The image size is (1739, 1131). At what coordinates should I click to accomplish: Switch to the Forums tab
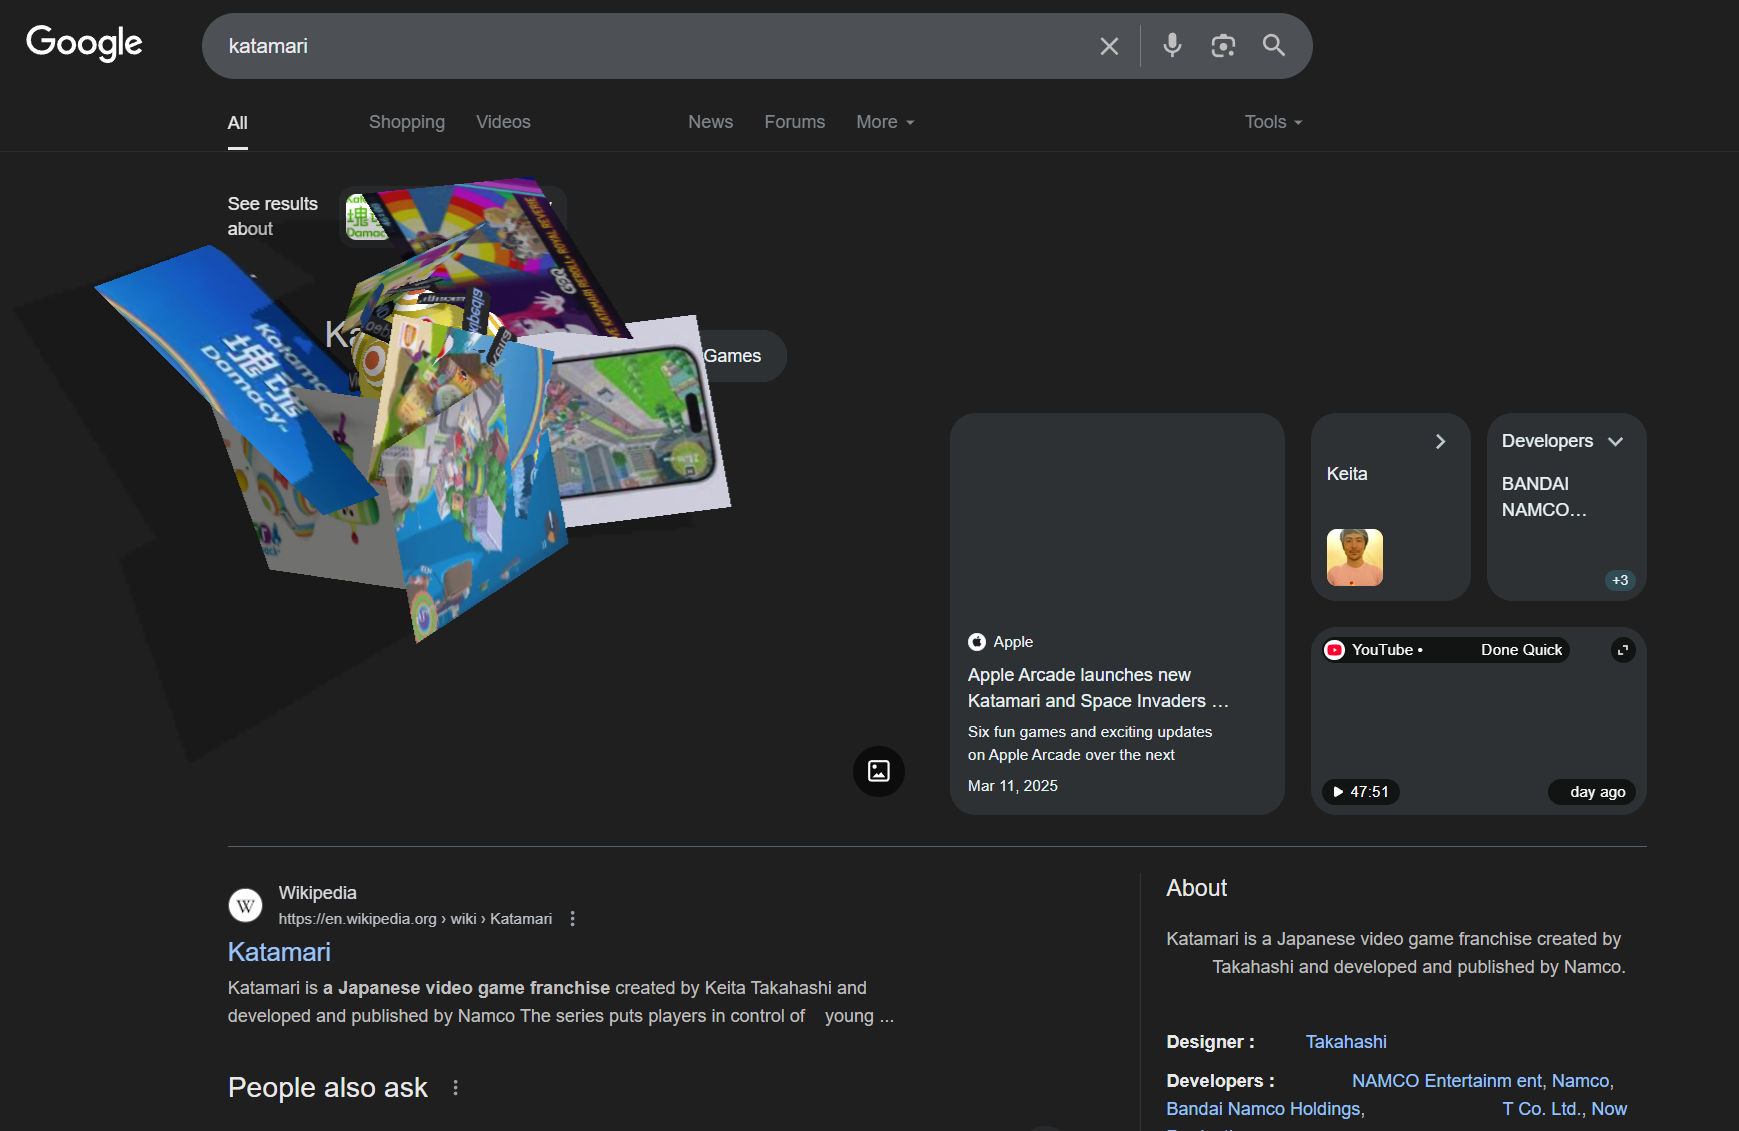795,122
